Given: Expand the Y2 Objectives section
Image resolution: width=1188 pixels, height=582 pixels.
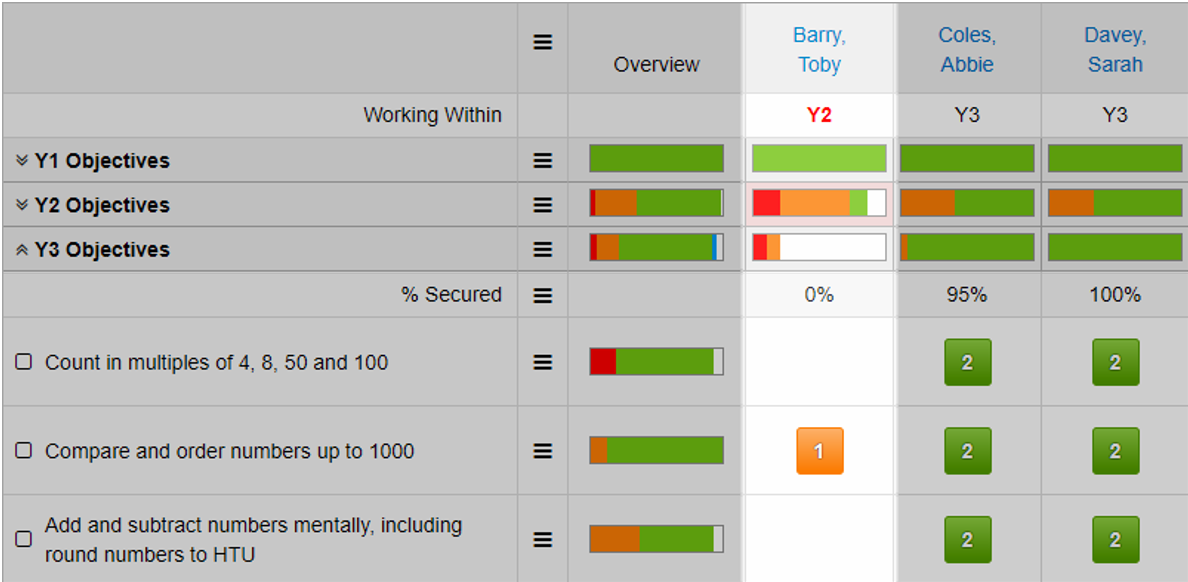Looking at the screenshot, I should (x=22, y=205).
